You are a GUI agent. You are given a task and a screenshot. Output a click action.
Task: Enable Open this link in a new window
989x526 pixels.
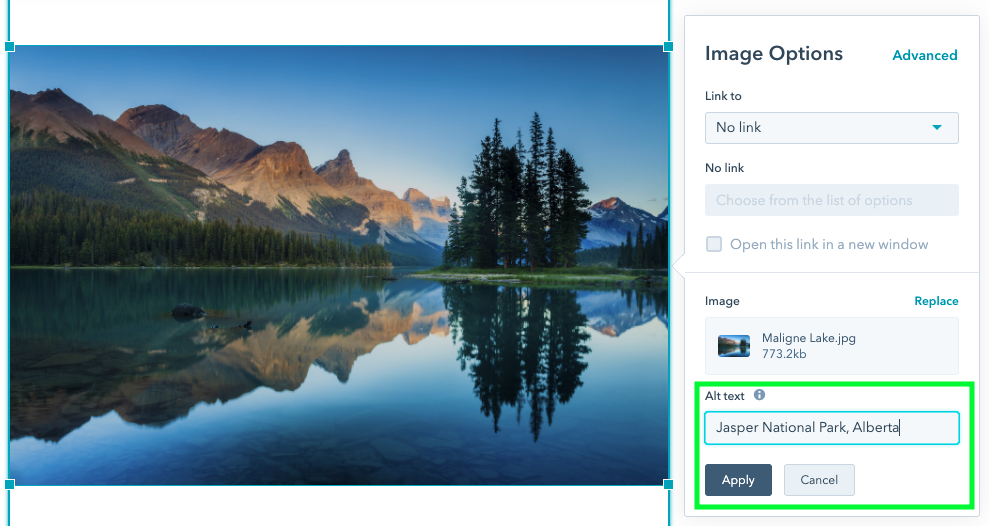(714, 244)
